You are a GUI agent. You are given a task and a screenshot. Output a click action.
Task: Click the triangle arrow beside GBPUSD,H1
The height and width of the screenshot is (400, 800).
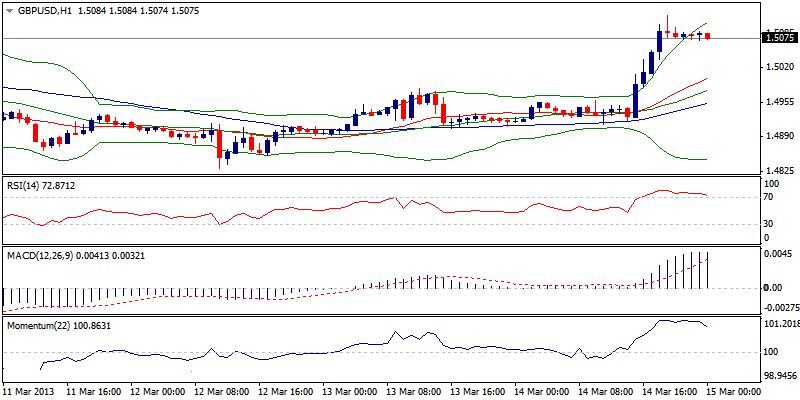pyautogui.click(x=9, y=9)
